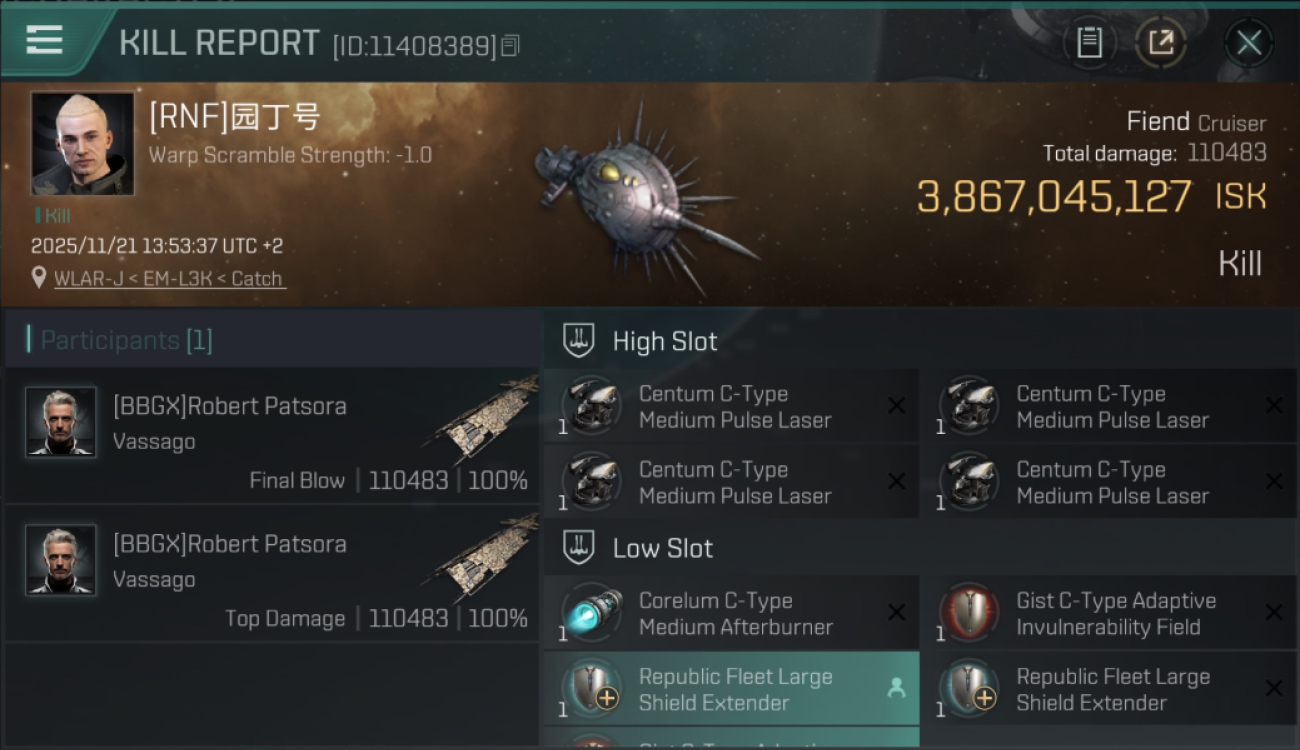Open the hamburger menu

[44, 40]
